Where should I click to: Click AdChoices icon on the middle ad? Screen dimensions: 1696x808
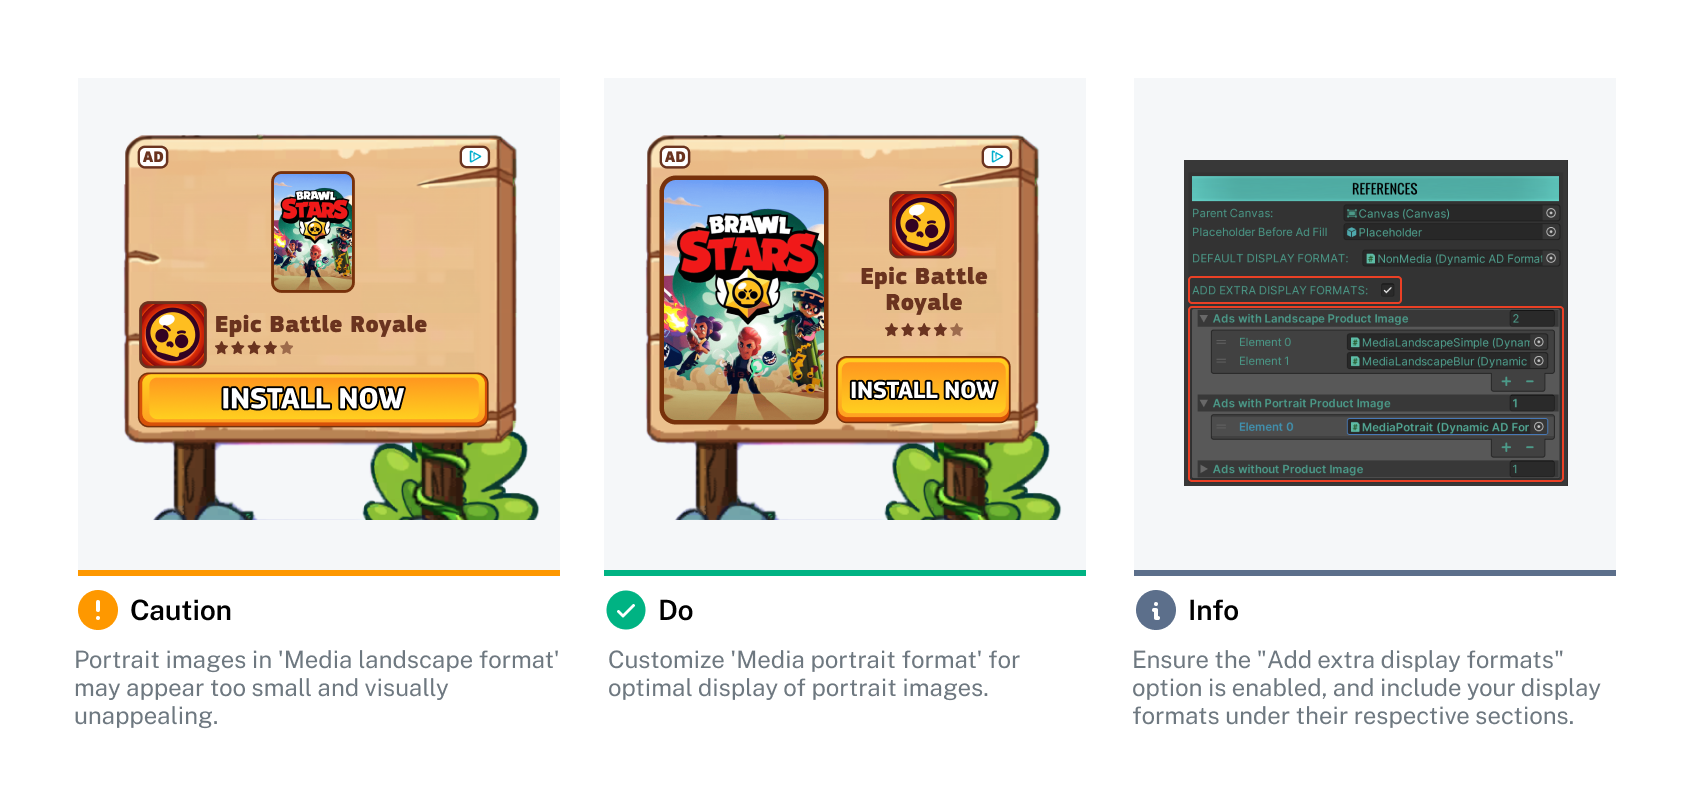[997, 157]
